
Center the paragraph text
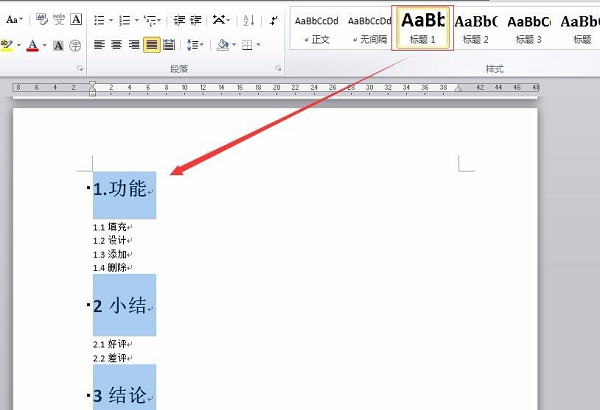tap(116, 45)
